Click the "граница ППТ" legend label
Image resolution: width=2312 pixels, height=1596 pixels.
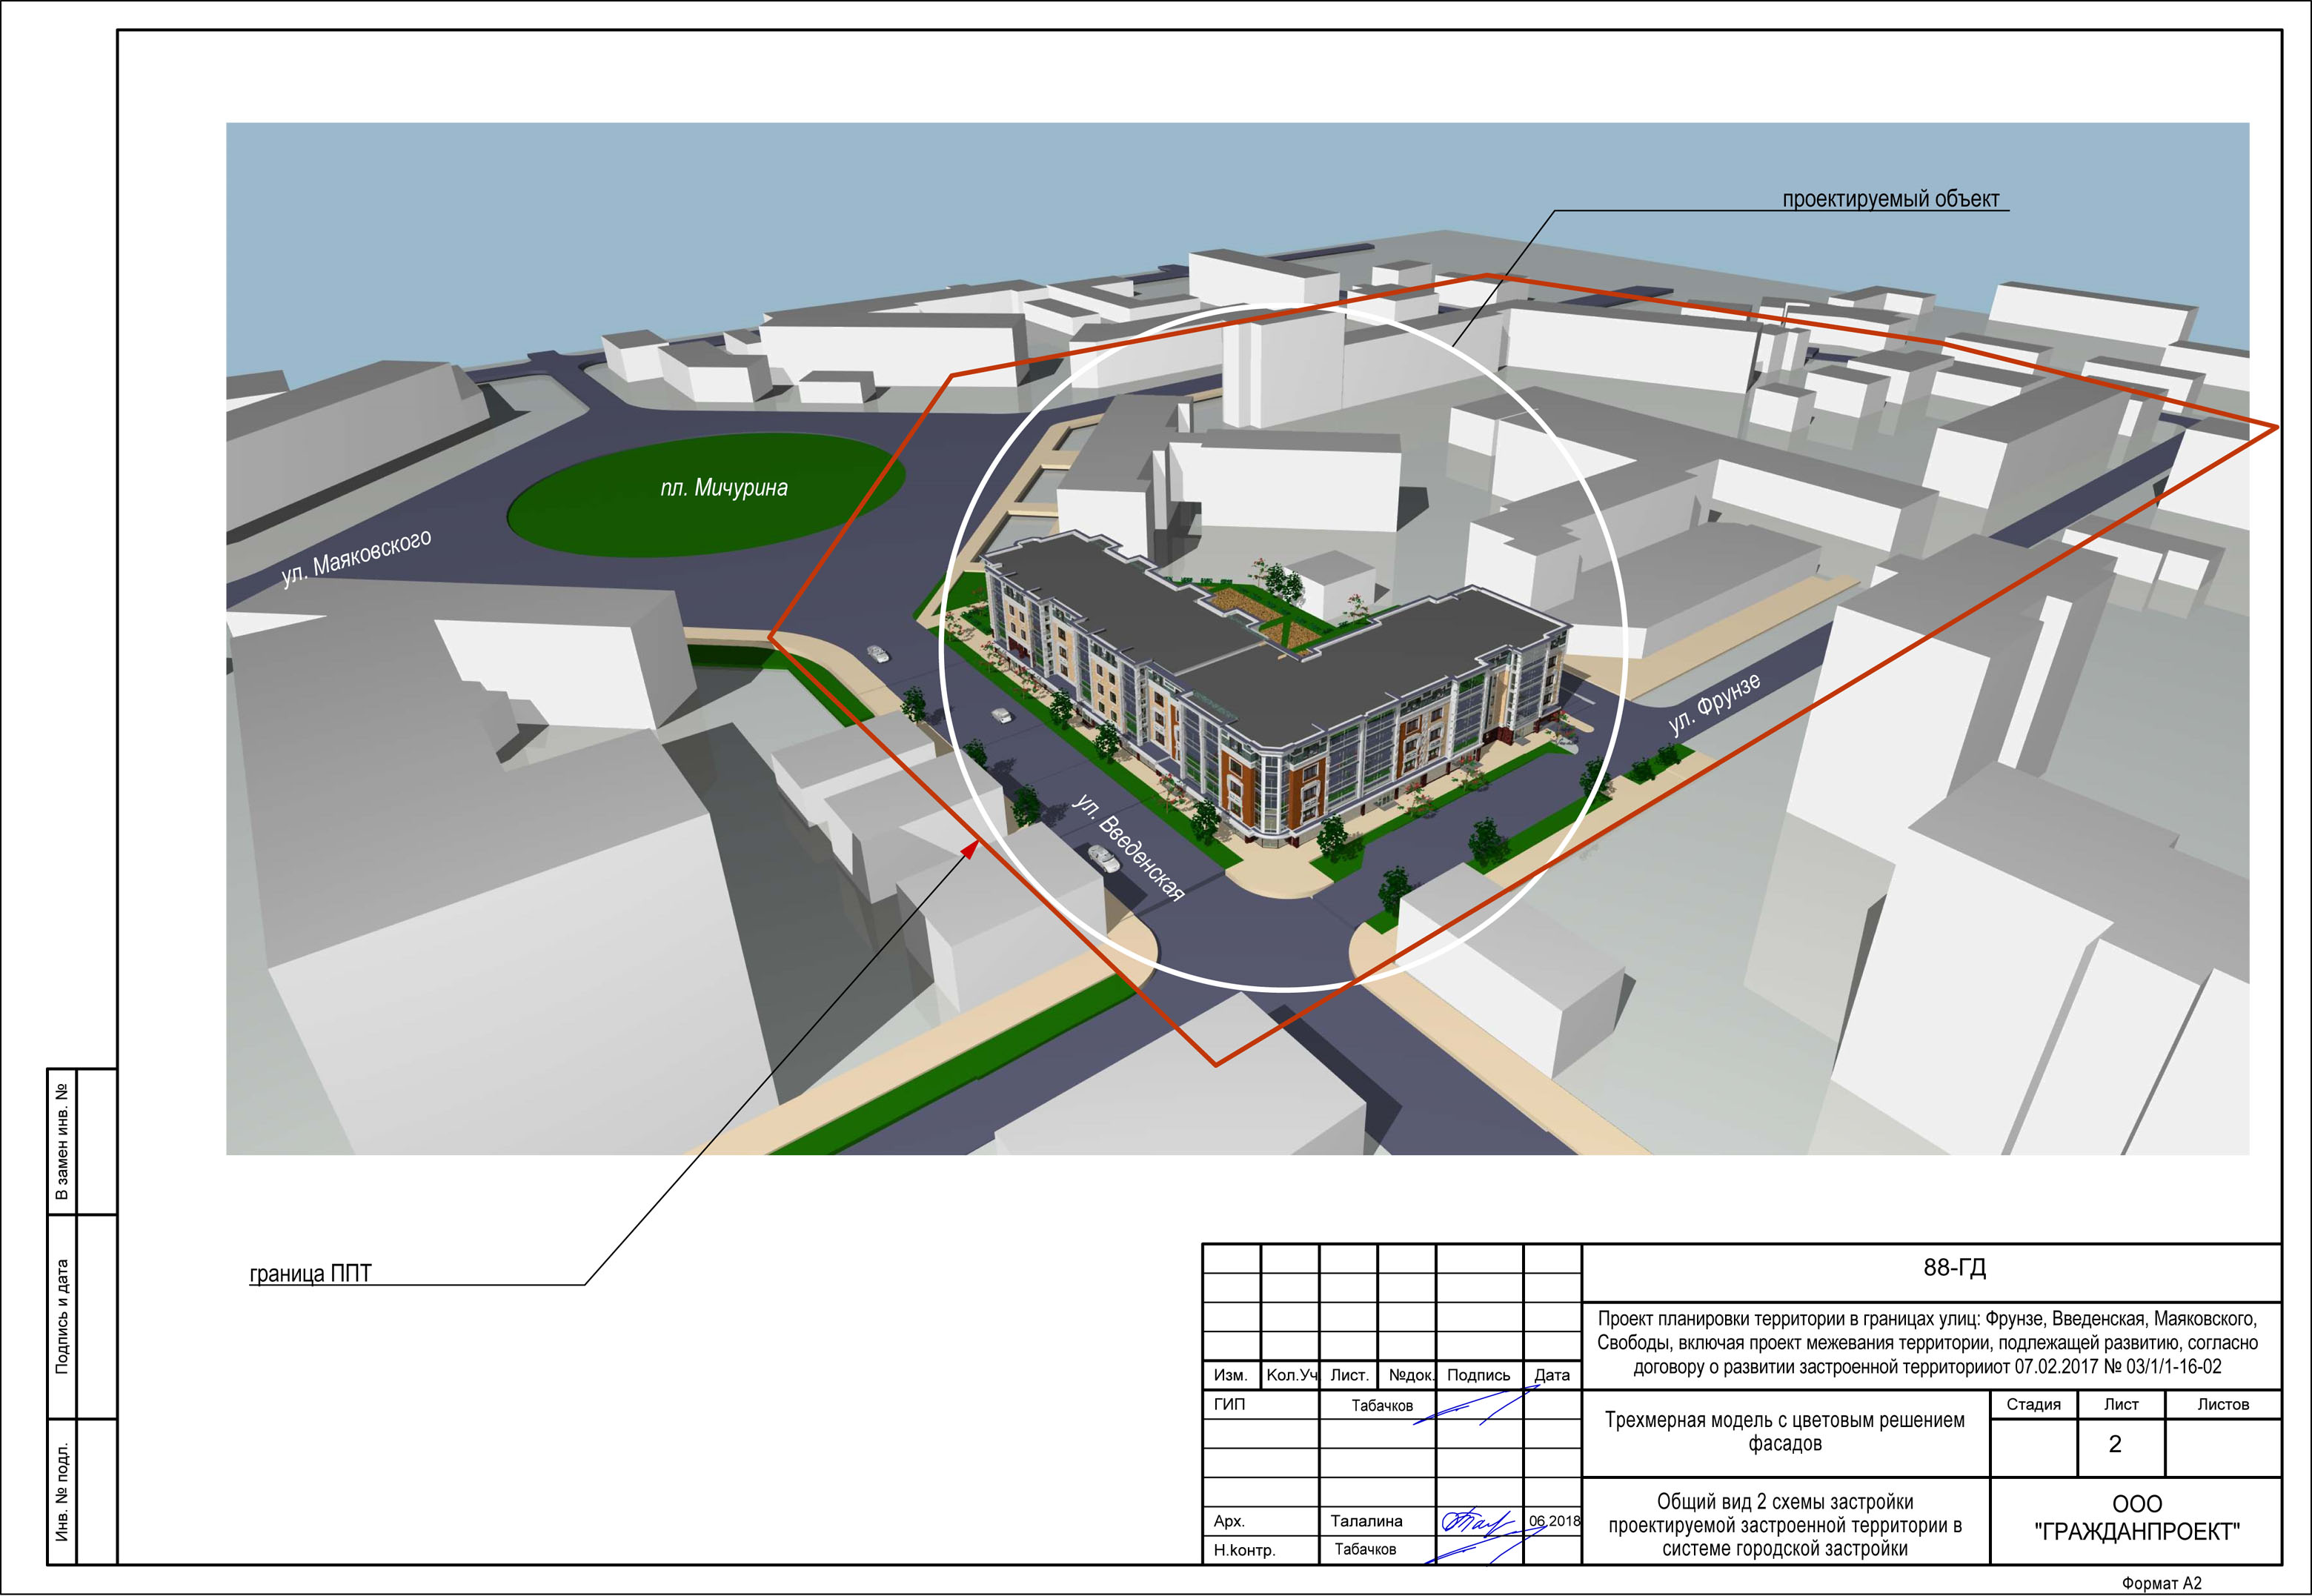tap(310, 1273)
